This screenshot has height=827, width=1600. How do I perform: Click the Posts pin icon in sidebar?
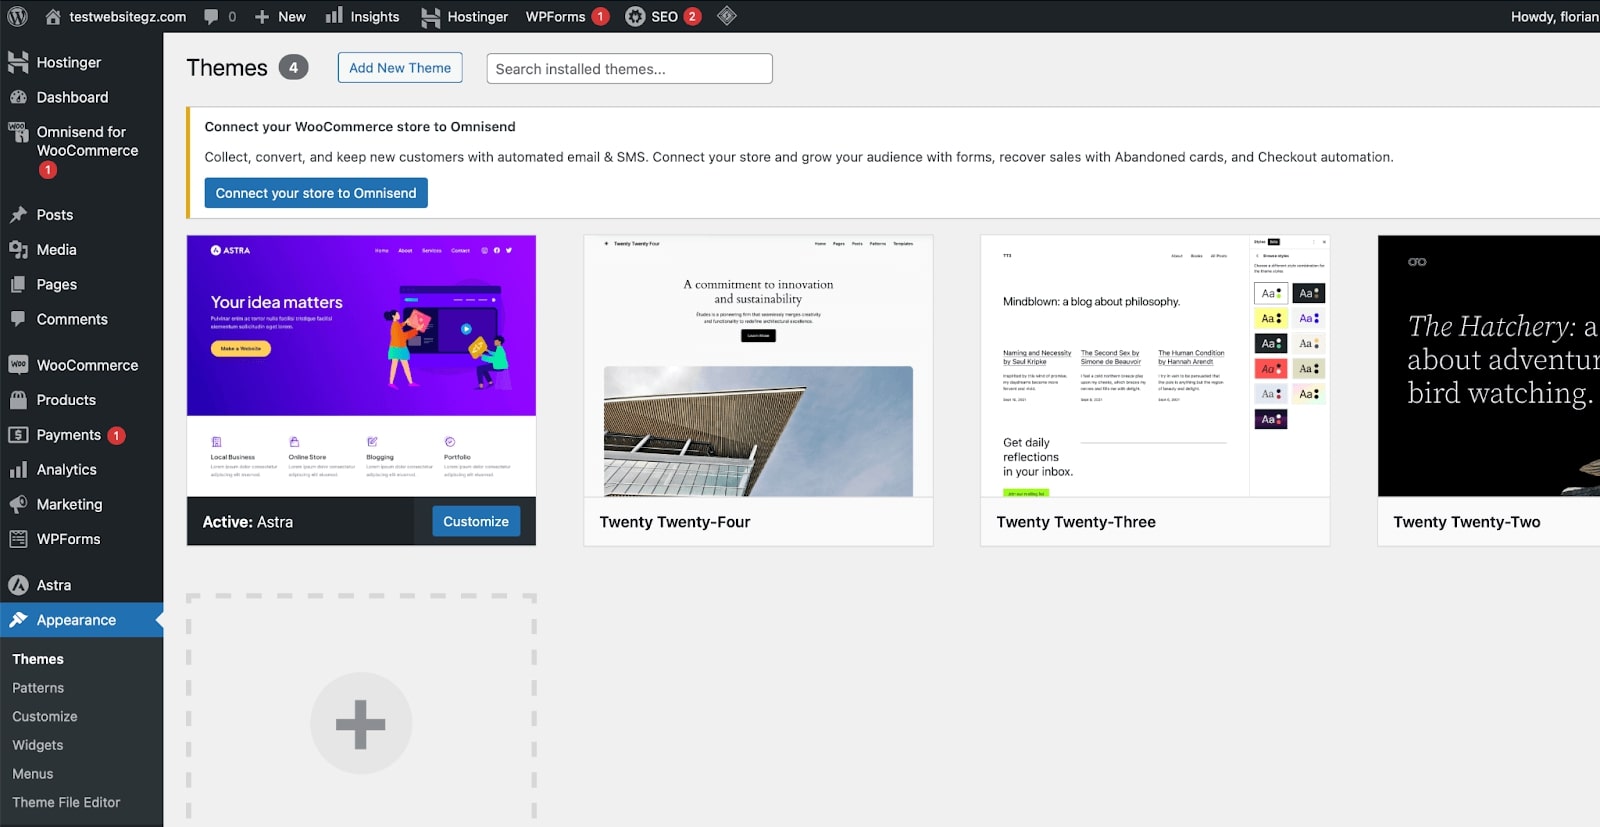coord(18,215)
